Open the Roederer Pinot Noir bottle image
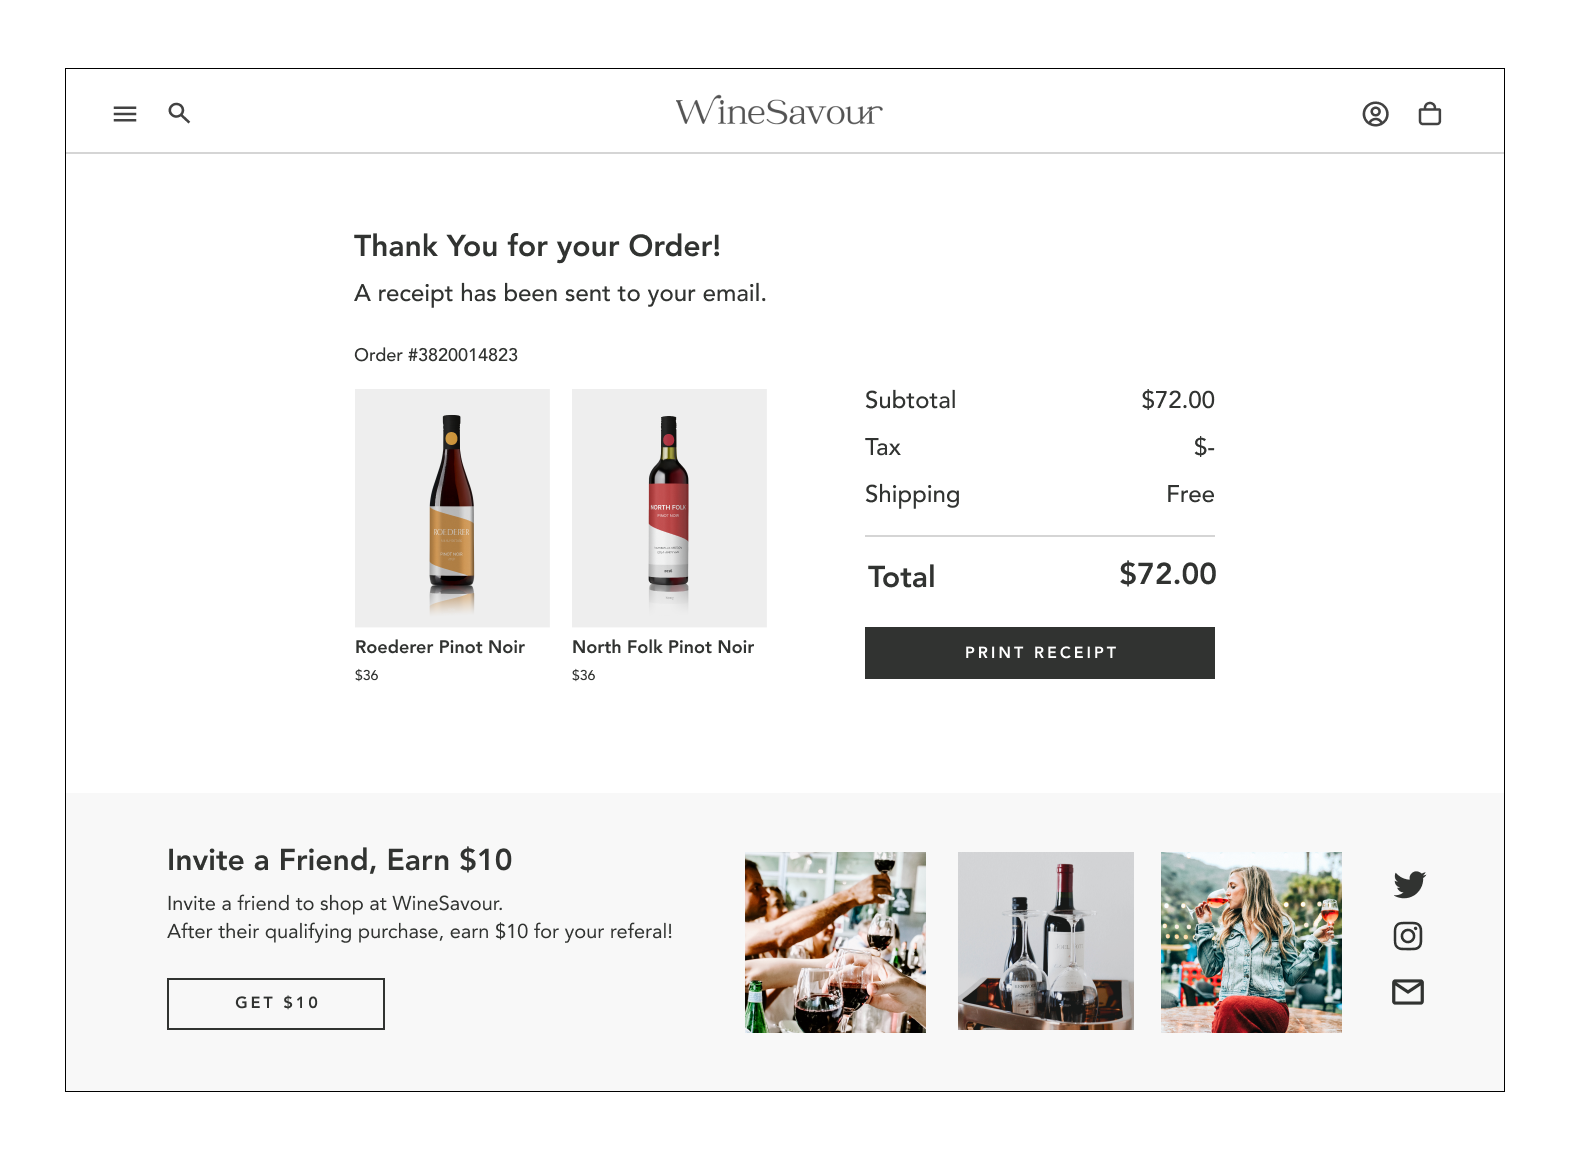1570x1160 pixels. pos(452,508)
